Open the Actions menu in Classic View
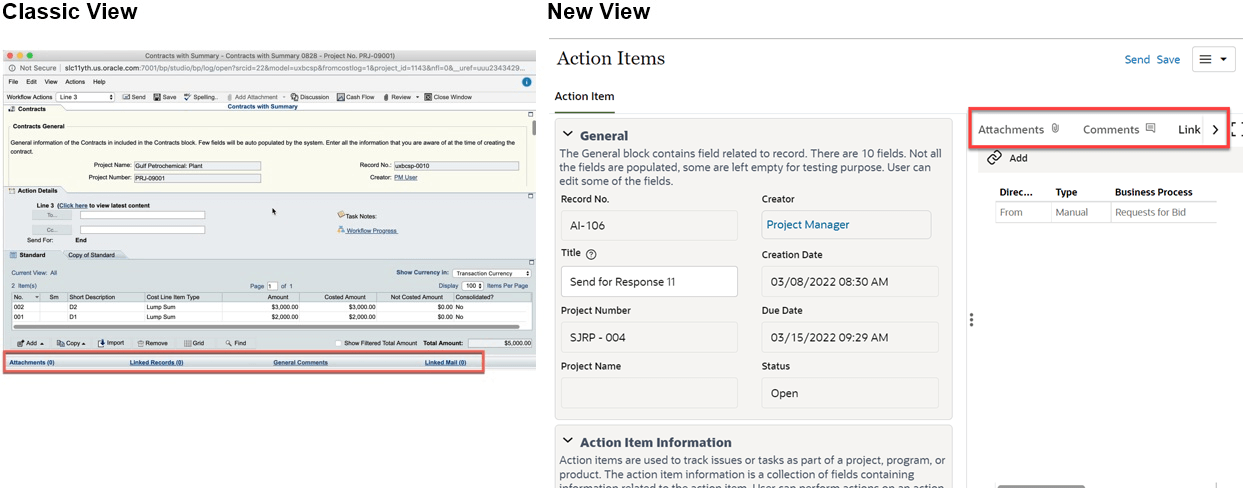The height and width of the screenshot is (488, 1243). (75, 82)
